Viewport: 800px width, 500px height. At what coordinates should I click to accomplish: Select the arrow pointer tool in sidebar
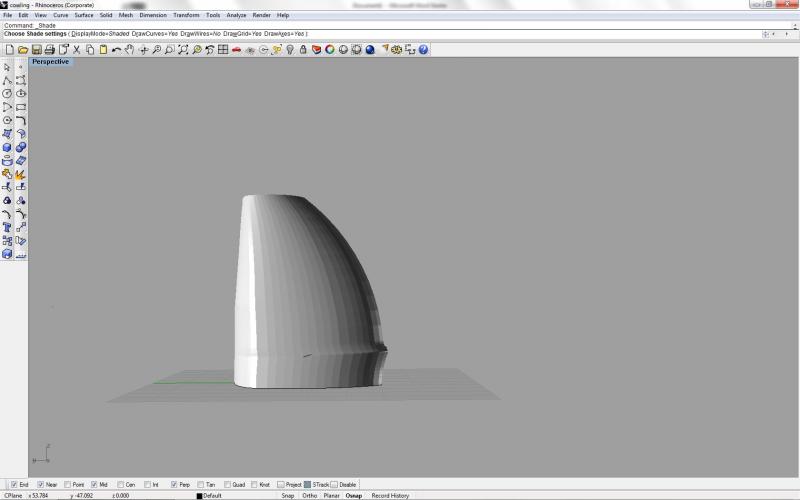7,67
